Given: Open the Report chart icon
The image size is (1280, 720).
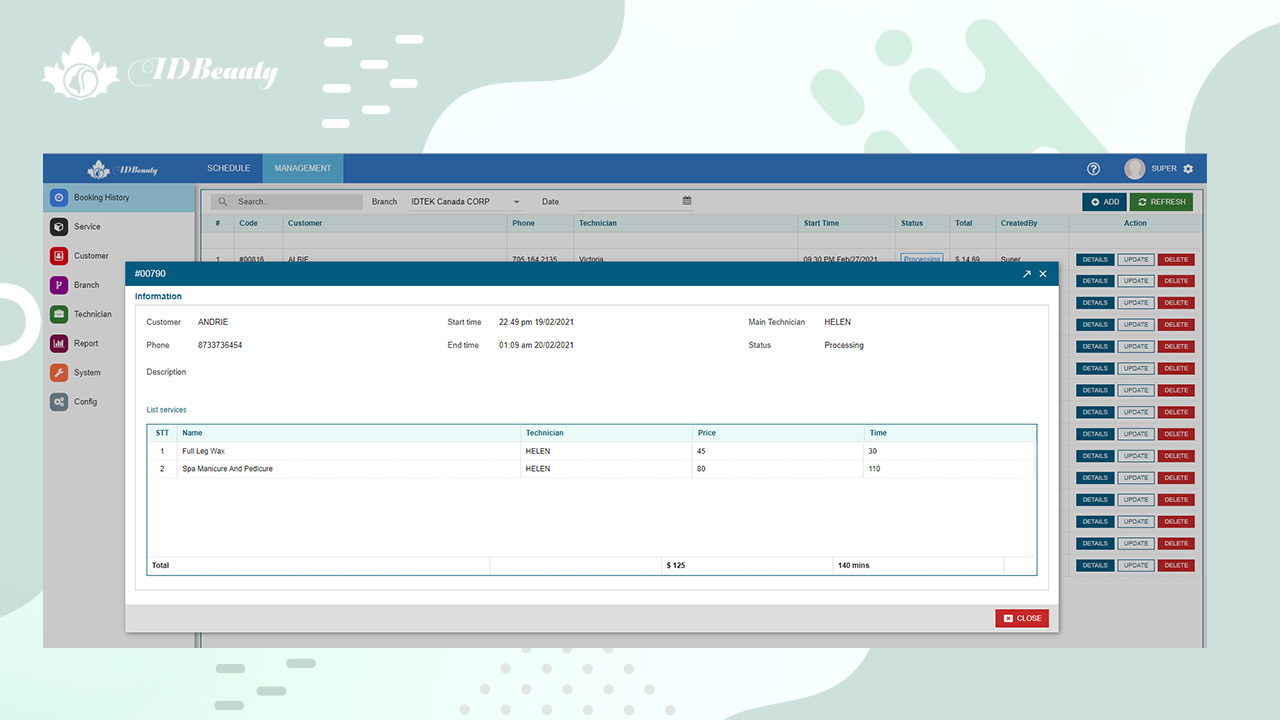Looking at the screenshot, I should pos(59,343).
